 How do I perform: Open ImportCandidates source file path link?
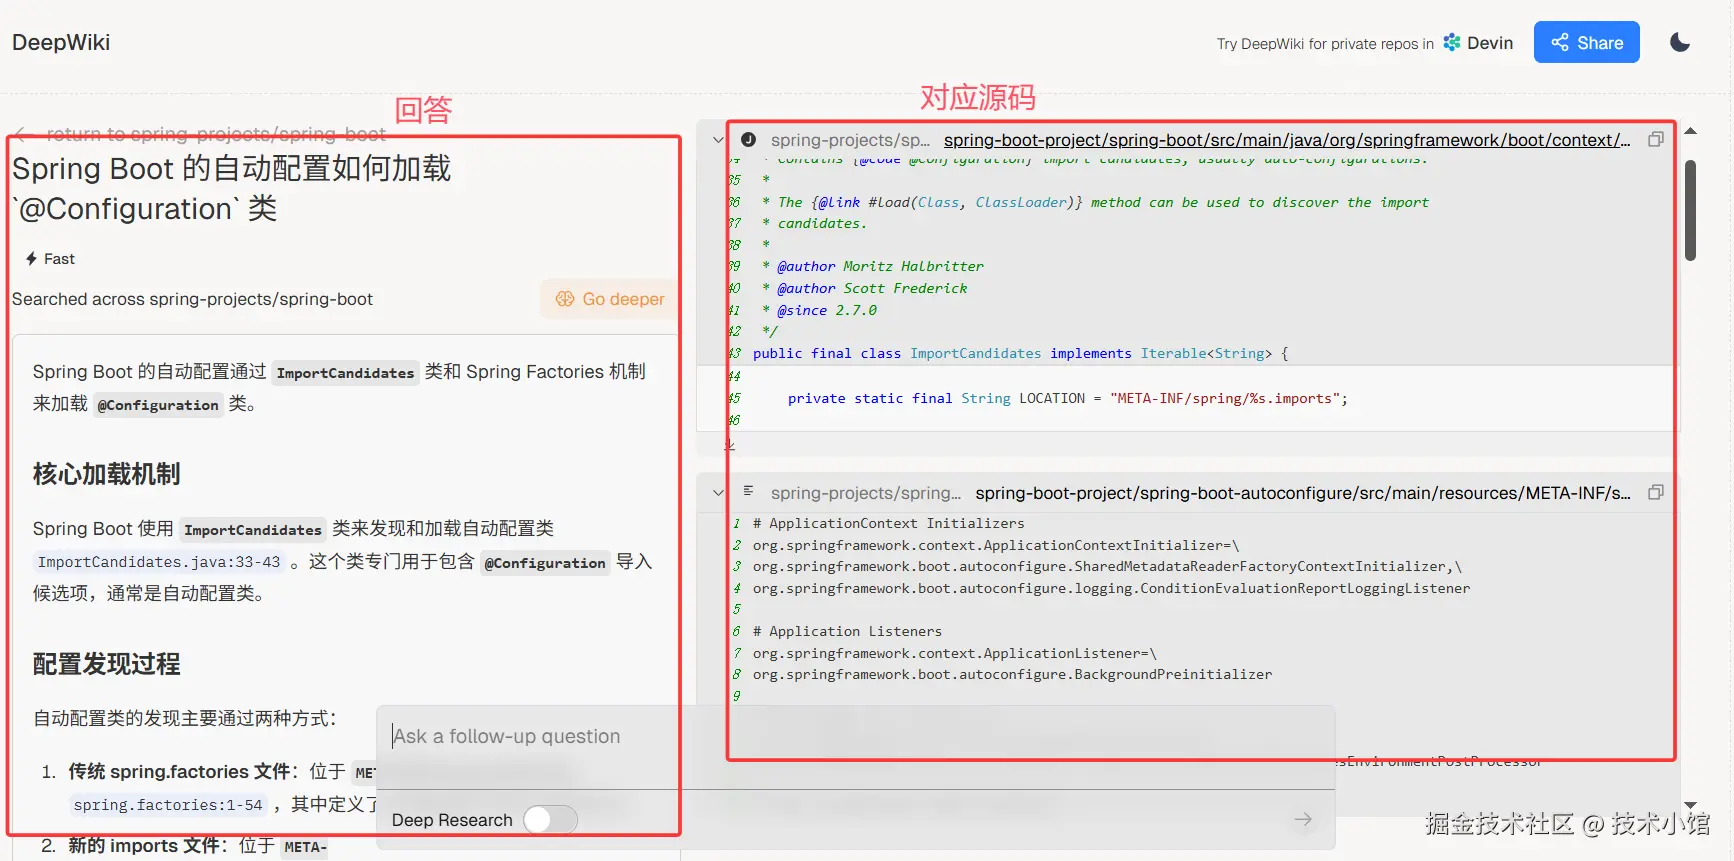(x=1287, y=140)
